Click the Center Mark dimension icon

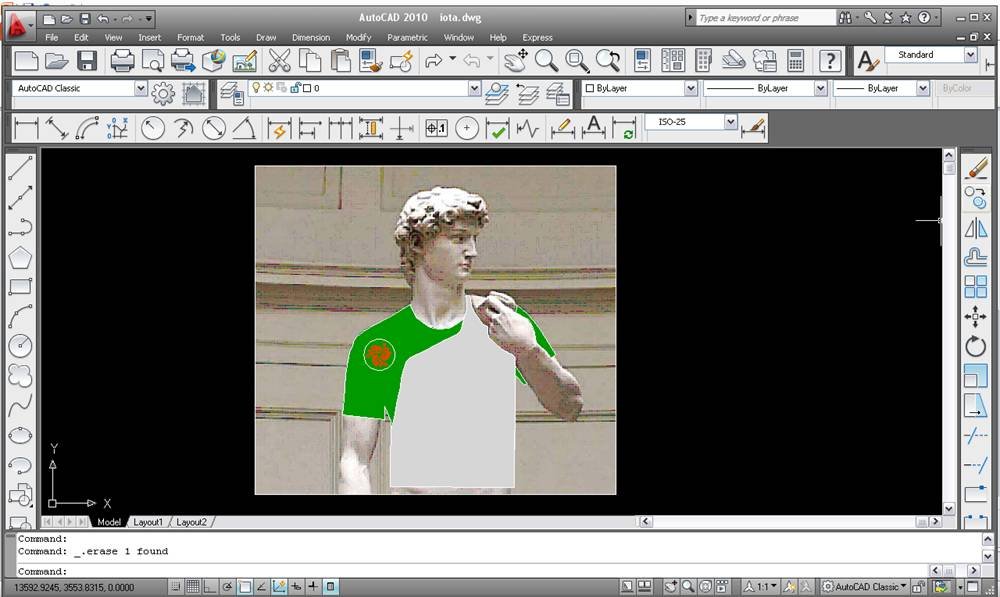click(x=467, y=128)
